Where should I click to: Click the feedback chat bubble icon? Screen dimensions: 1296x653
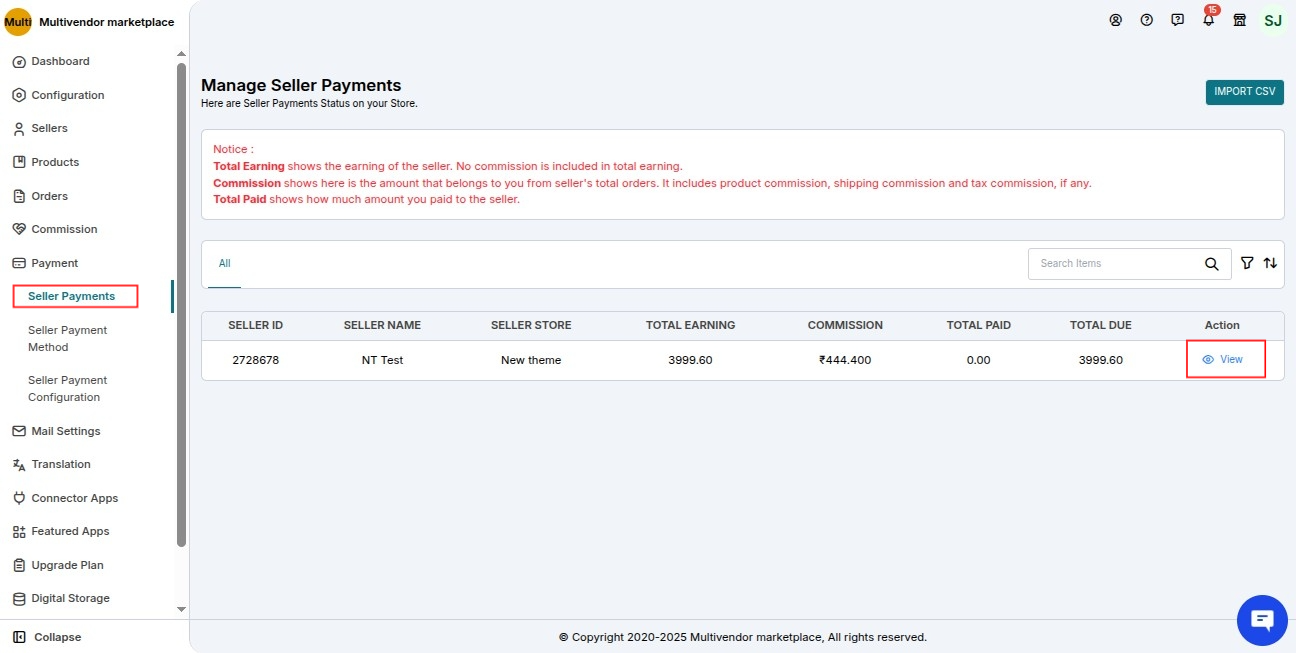(x=1177, y=20)
